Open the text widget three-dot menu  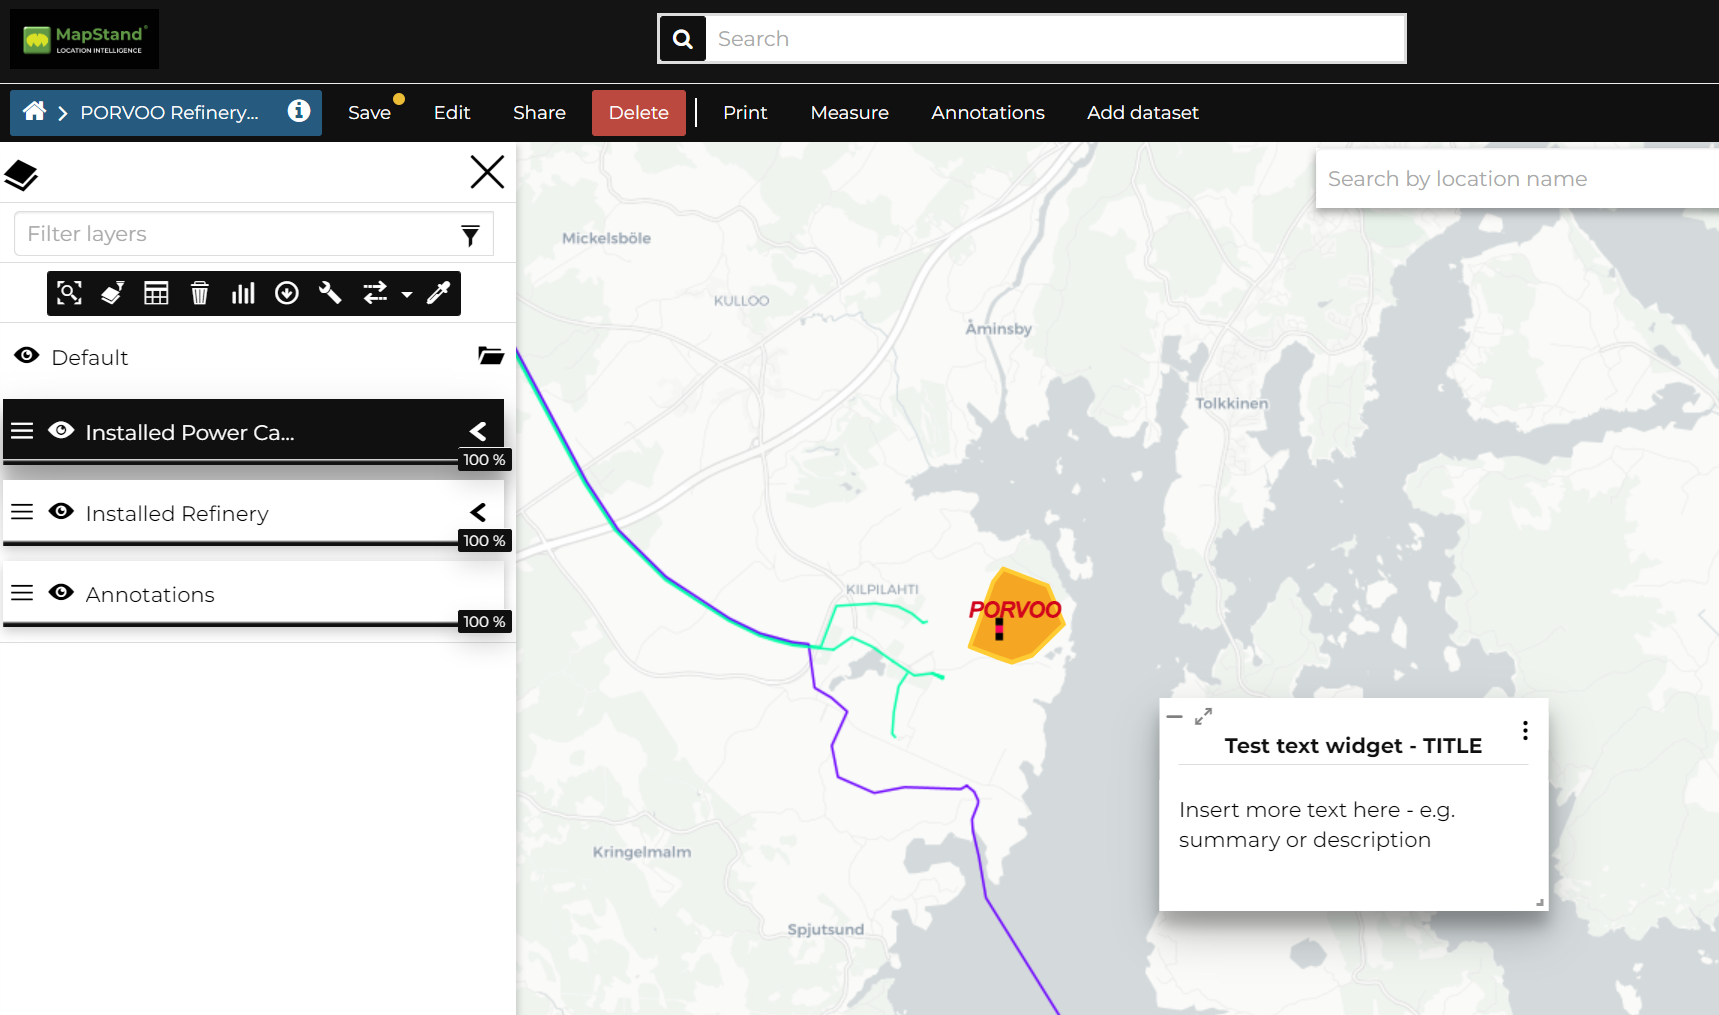click(1525, 731)
